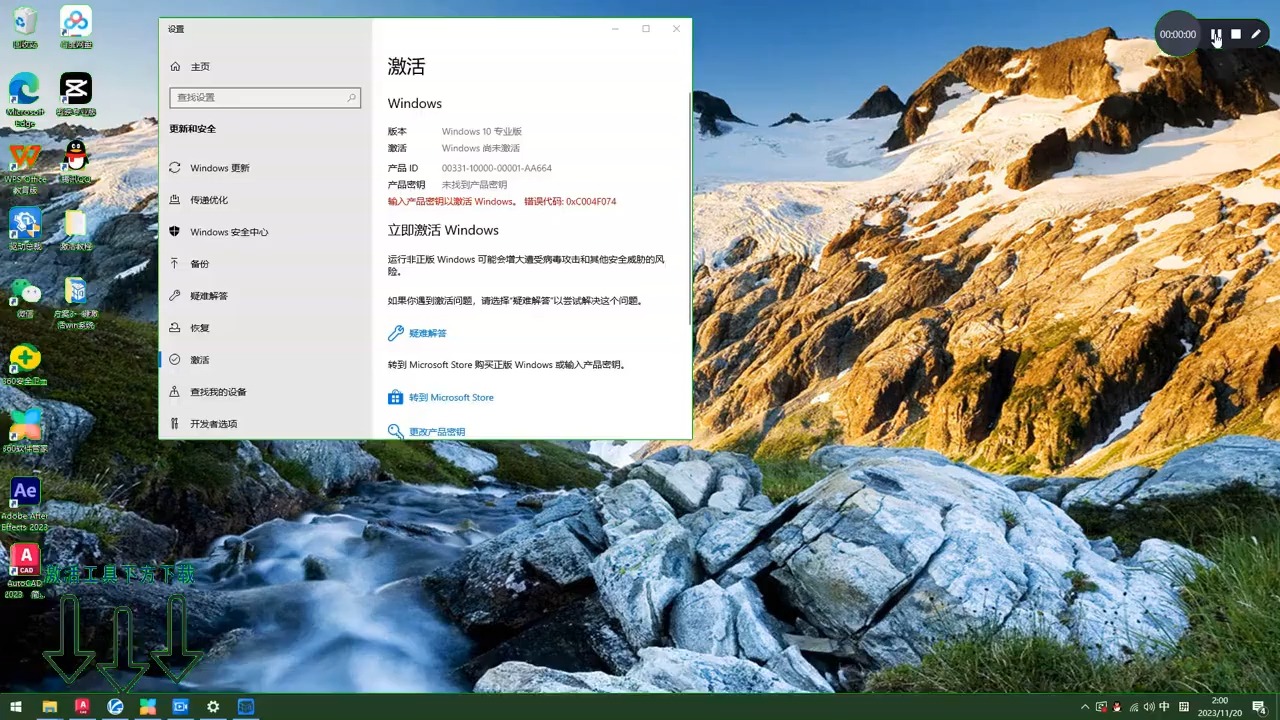Viewport: 1280px width, 720px height.
Task: Stop the screen recording
Action: (x=1238, y=34)
